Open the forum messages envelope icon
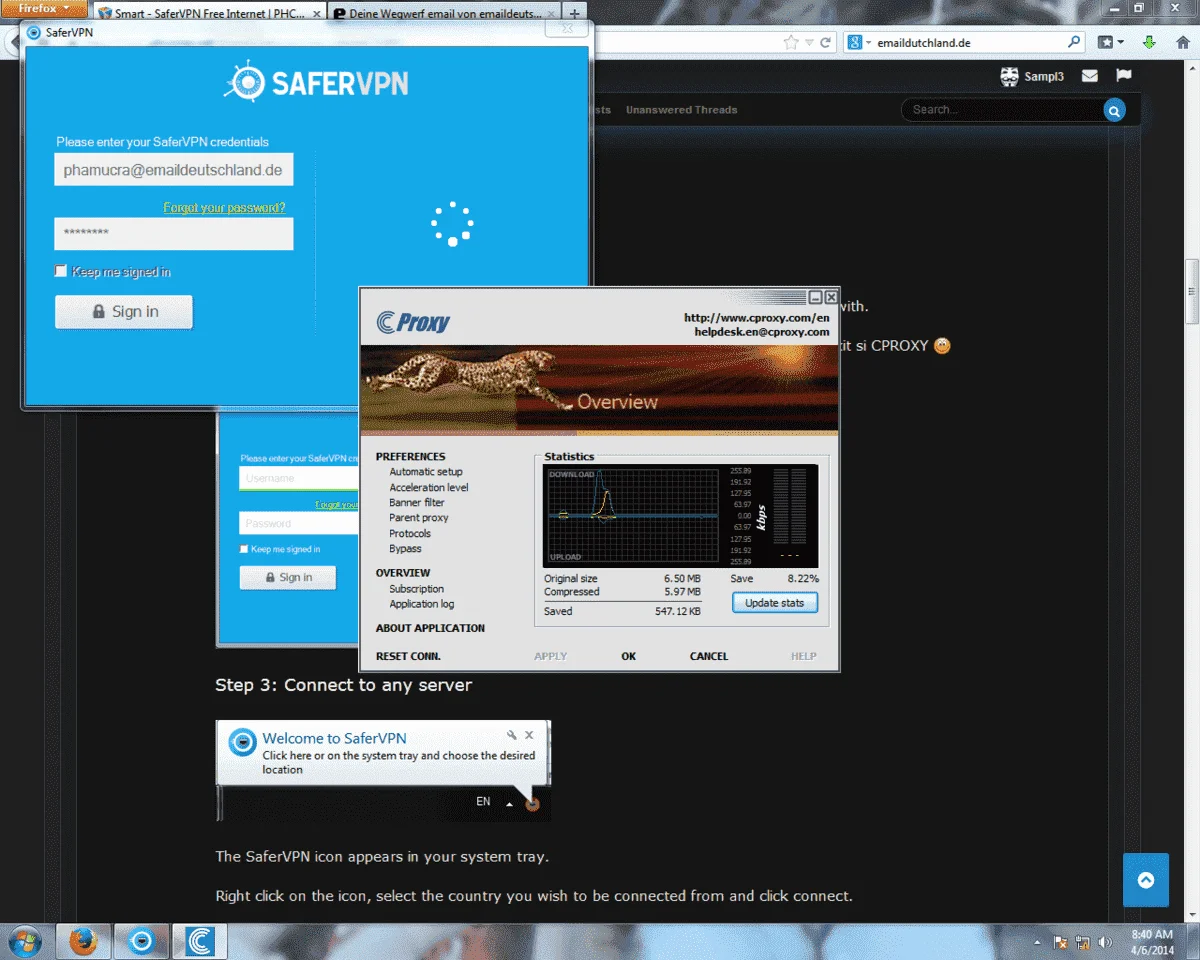This screenshot has height=960, width=1200. click(1090, 76)
